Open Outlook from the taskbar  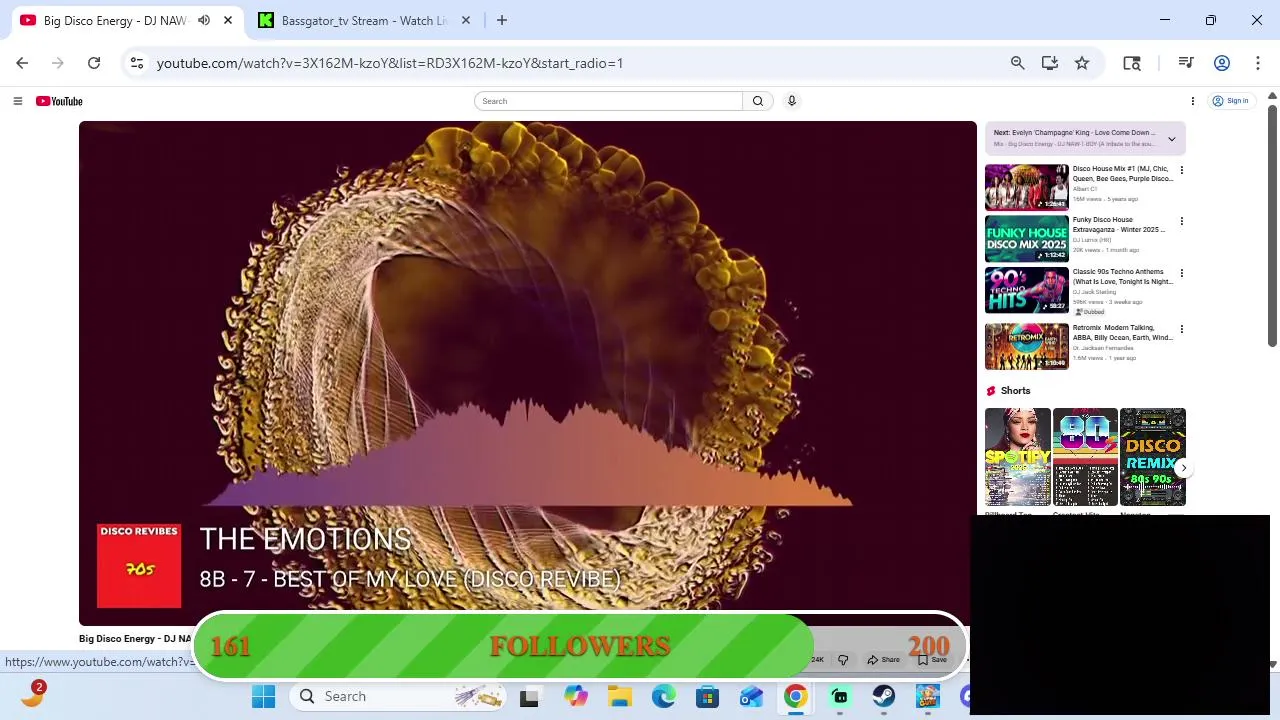click(751, 697)
